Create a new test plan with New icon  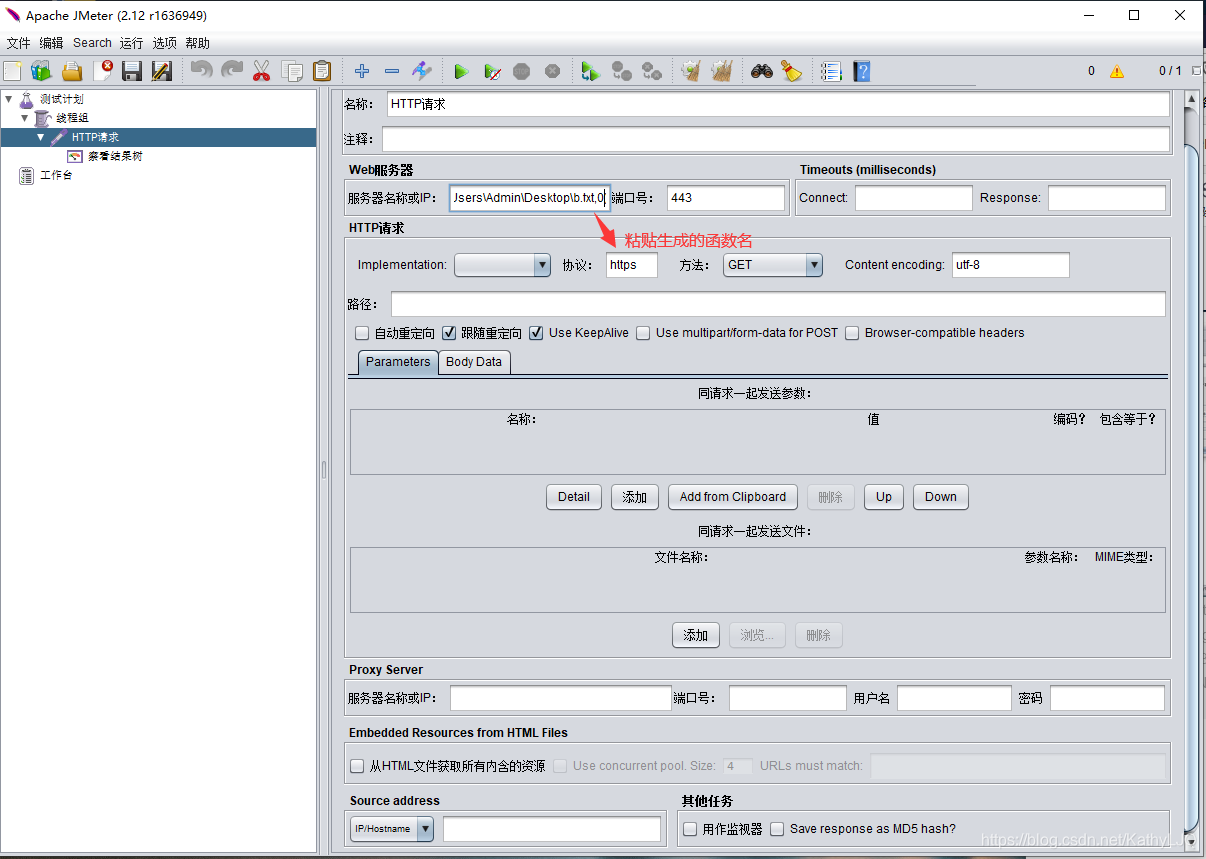tap(12, 71)
